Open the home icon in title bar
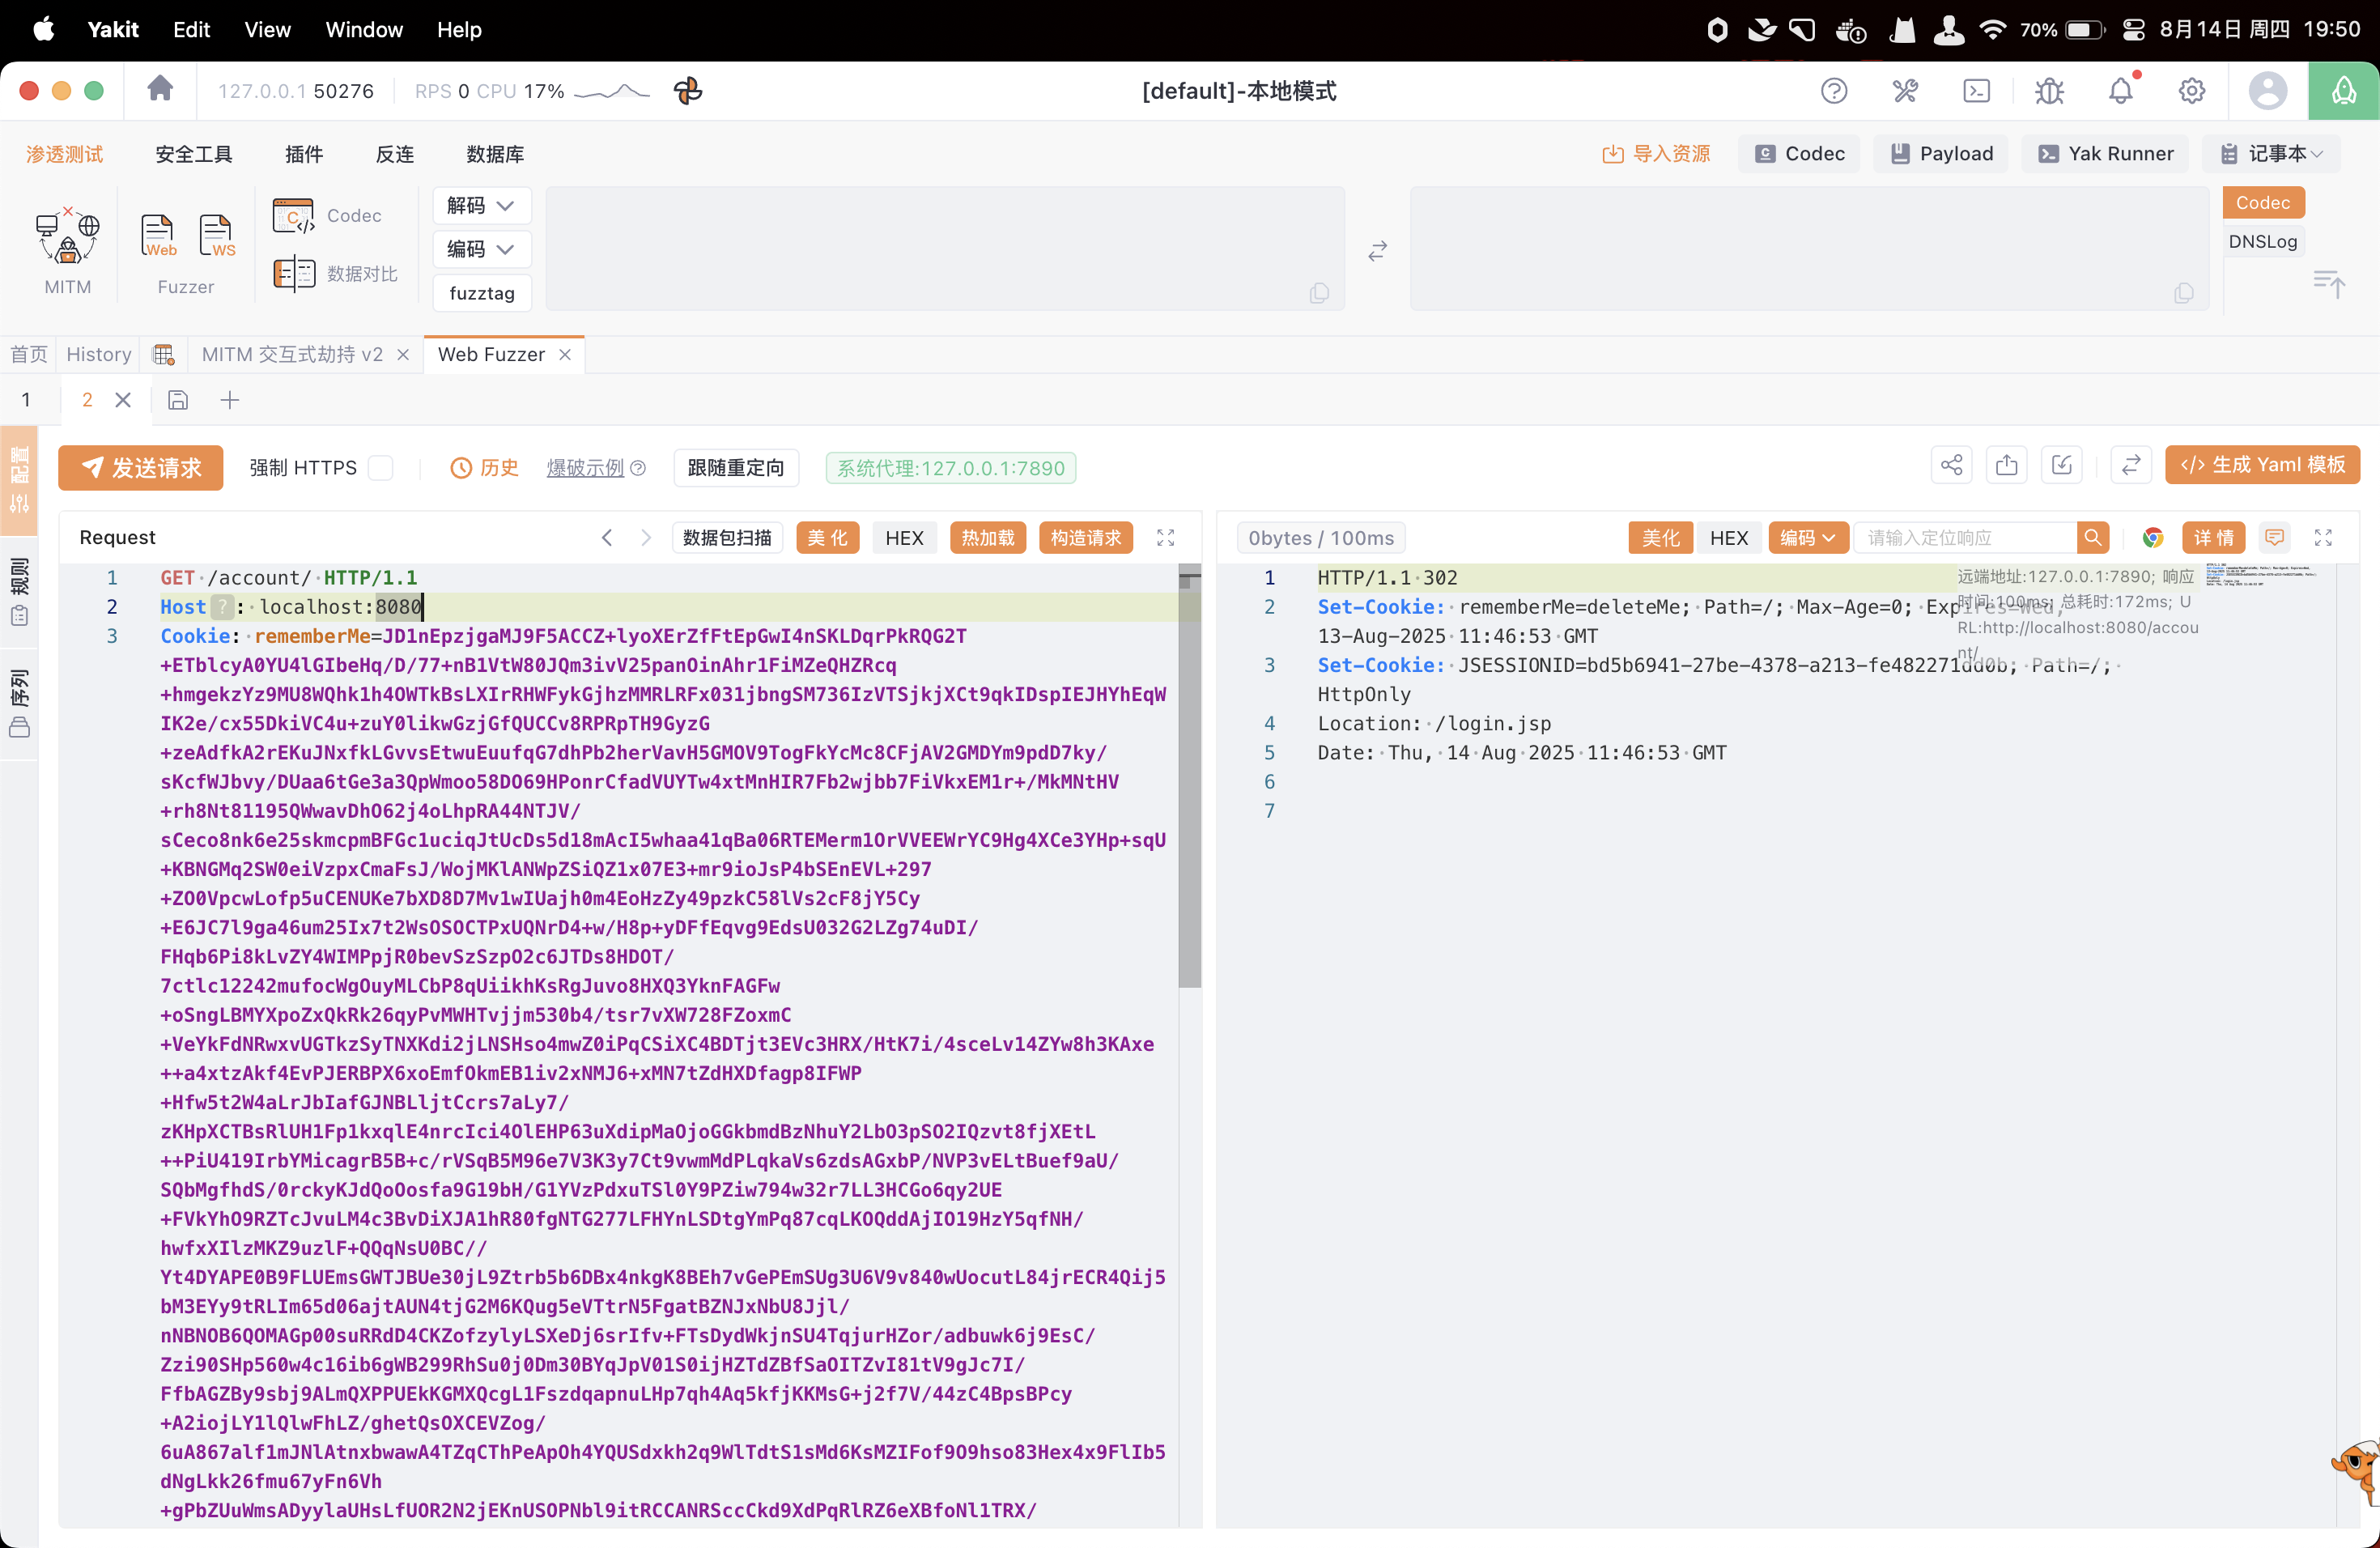 point(160,89)
